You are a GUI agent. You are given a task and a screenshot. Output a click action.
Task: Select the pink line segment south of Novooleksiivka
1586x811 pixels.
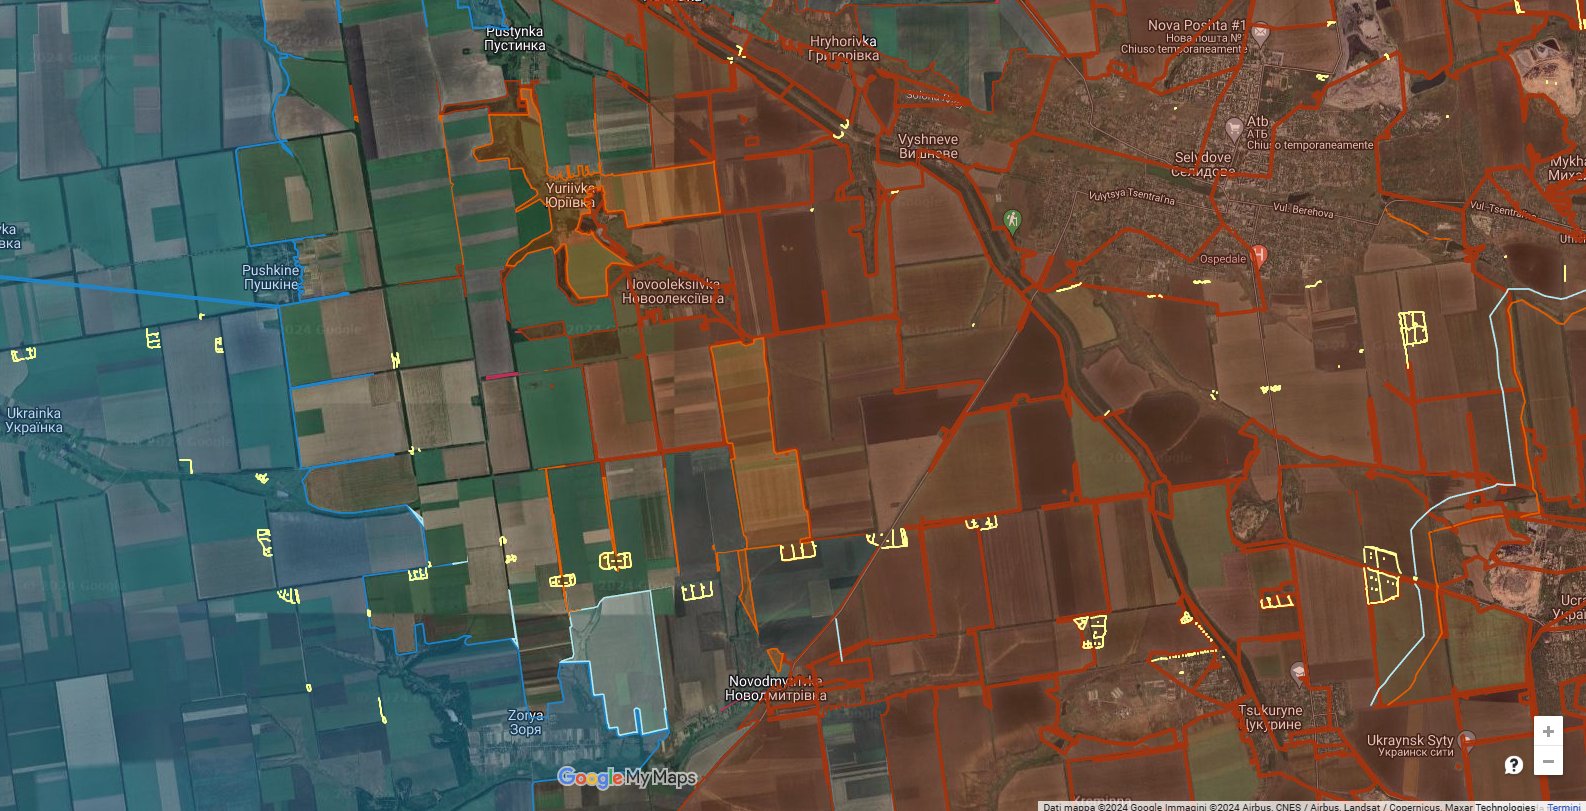[502, 375]
